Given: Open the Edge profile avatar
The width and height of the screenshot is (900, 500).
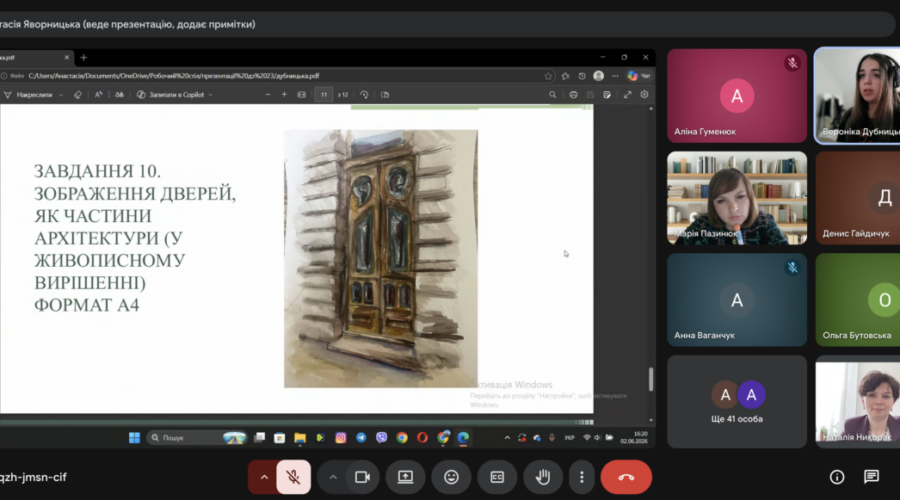Looking at the screenshot, I should [x=599, y=76].
